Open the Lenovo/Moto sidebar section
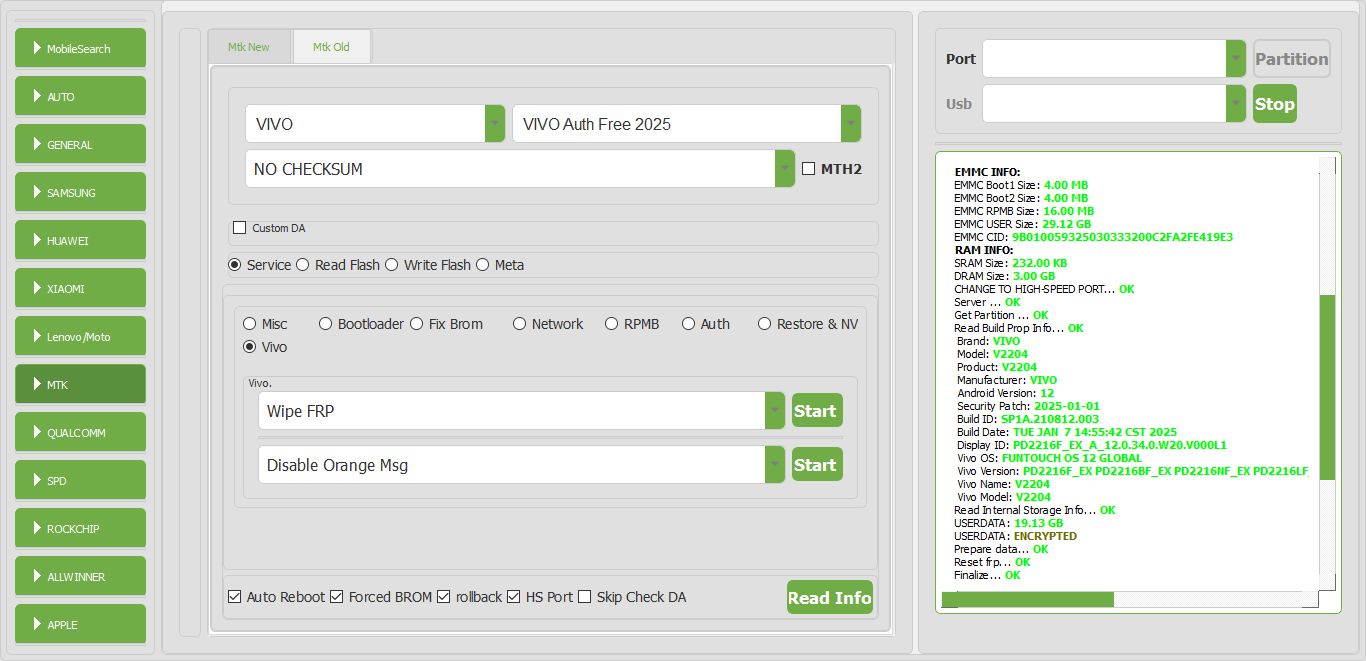 pos(80,336)
